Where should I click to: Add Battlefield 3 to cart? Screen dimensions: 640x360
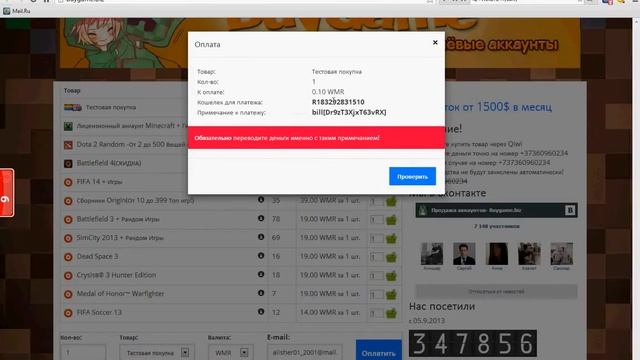click(x=391, y=220)
